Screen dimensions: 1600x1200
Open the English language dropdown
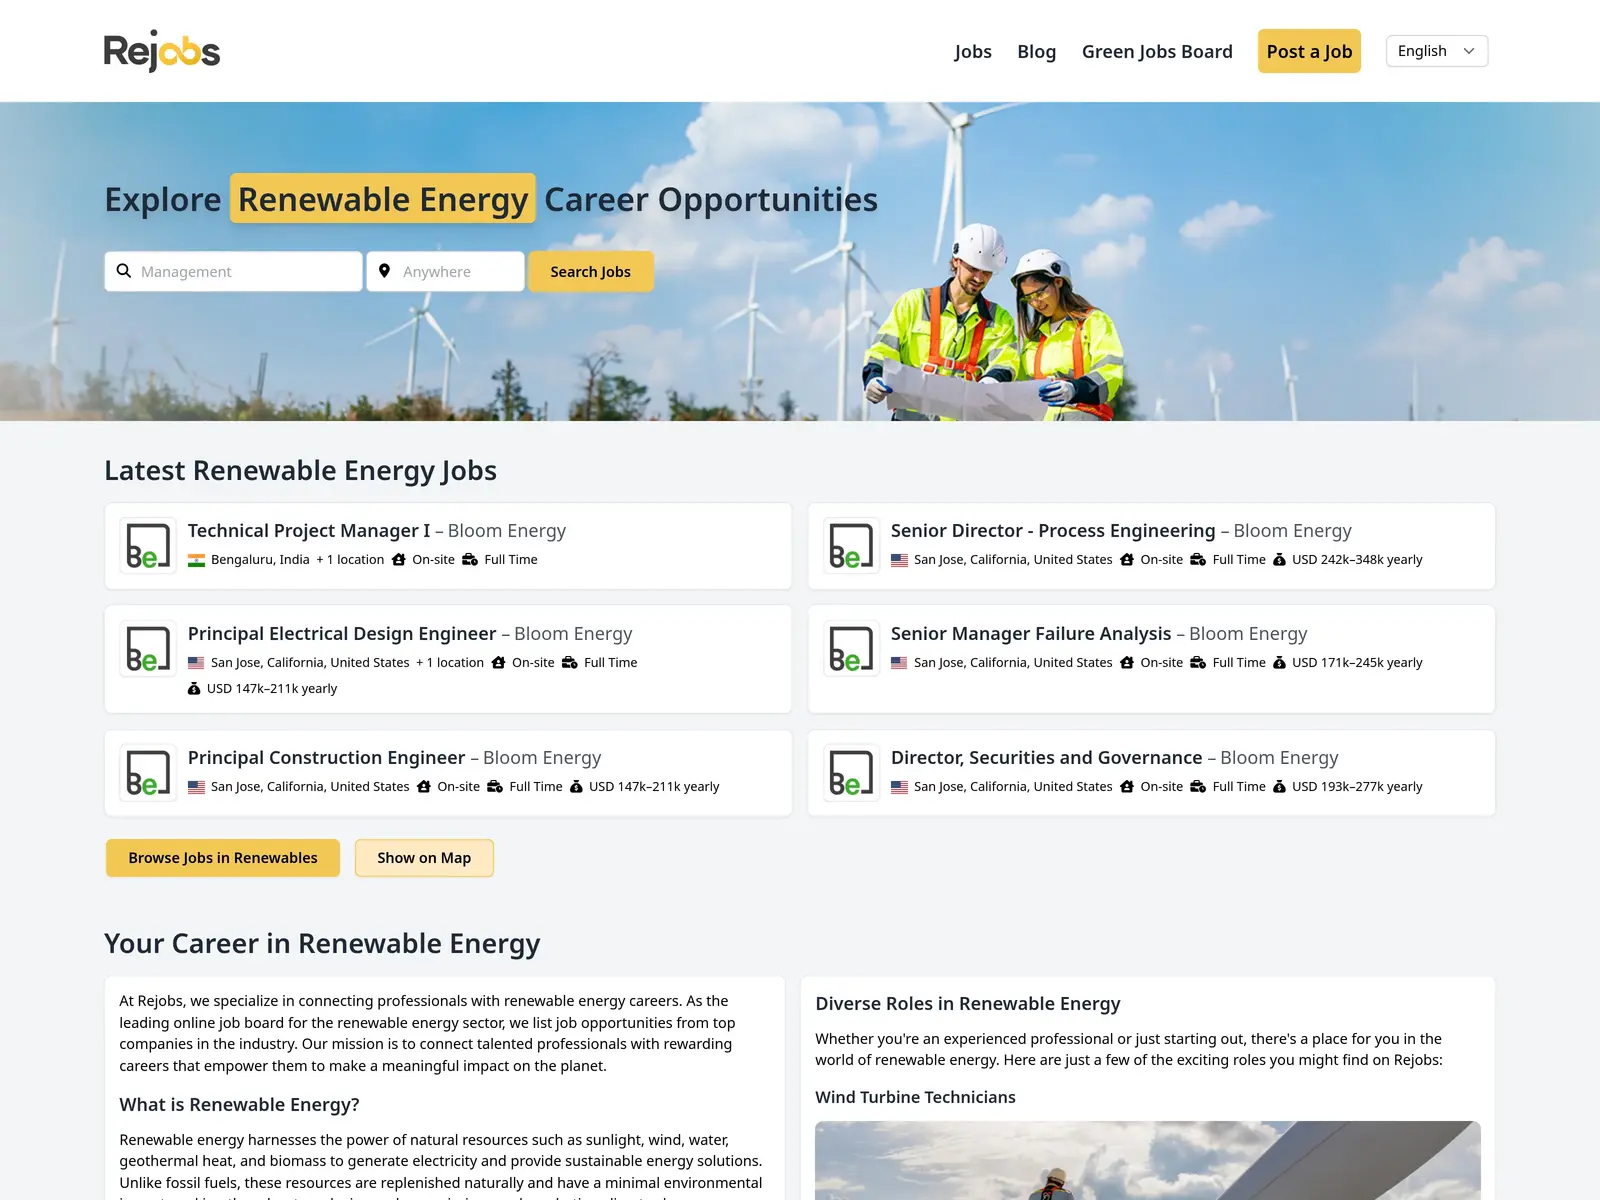1437,51
